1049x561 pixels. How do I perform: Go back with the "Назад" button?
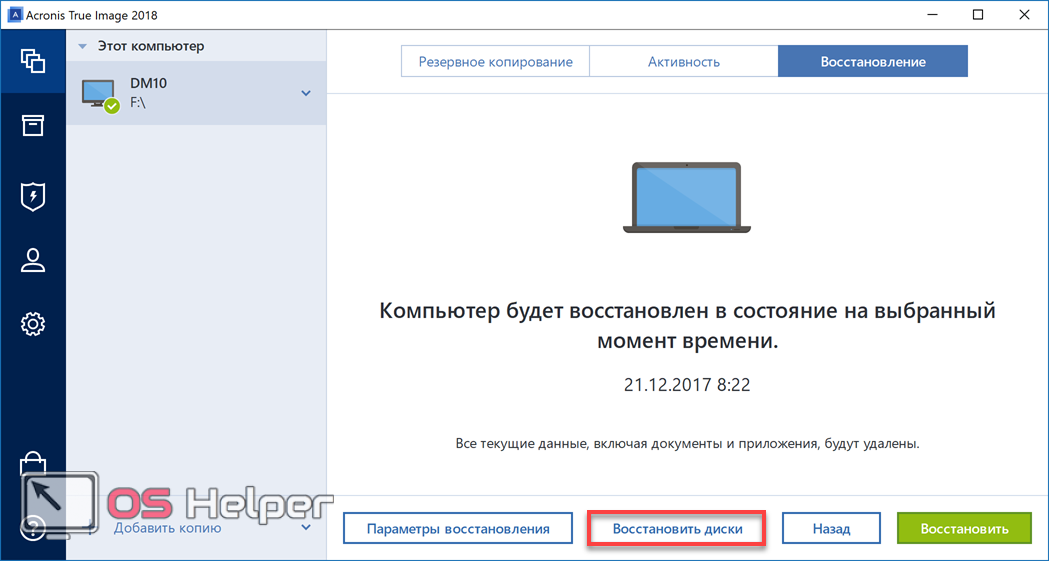click(830, 528)
